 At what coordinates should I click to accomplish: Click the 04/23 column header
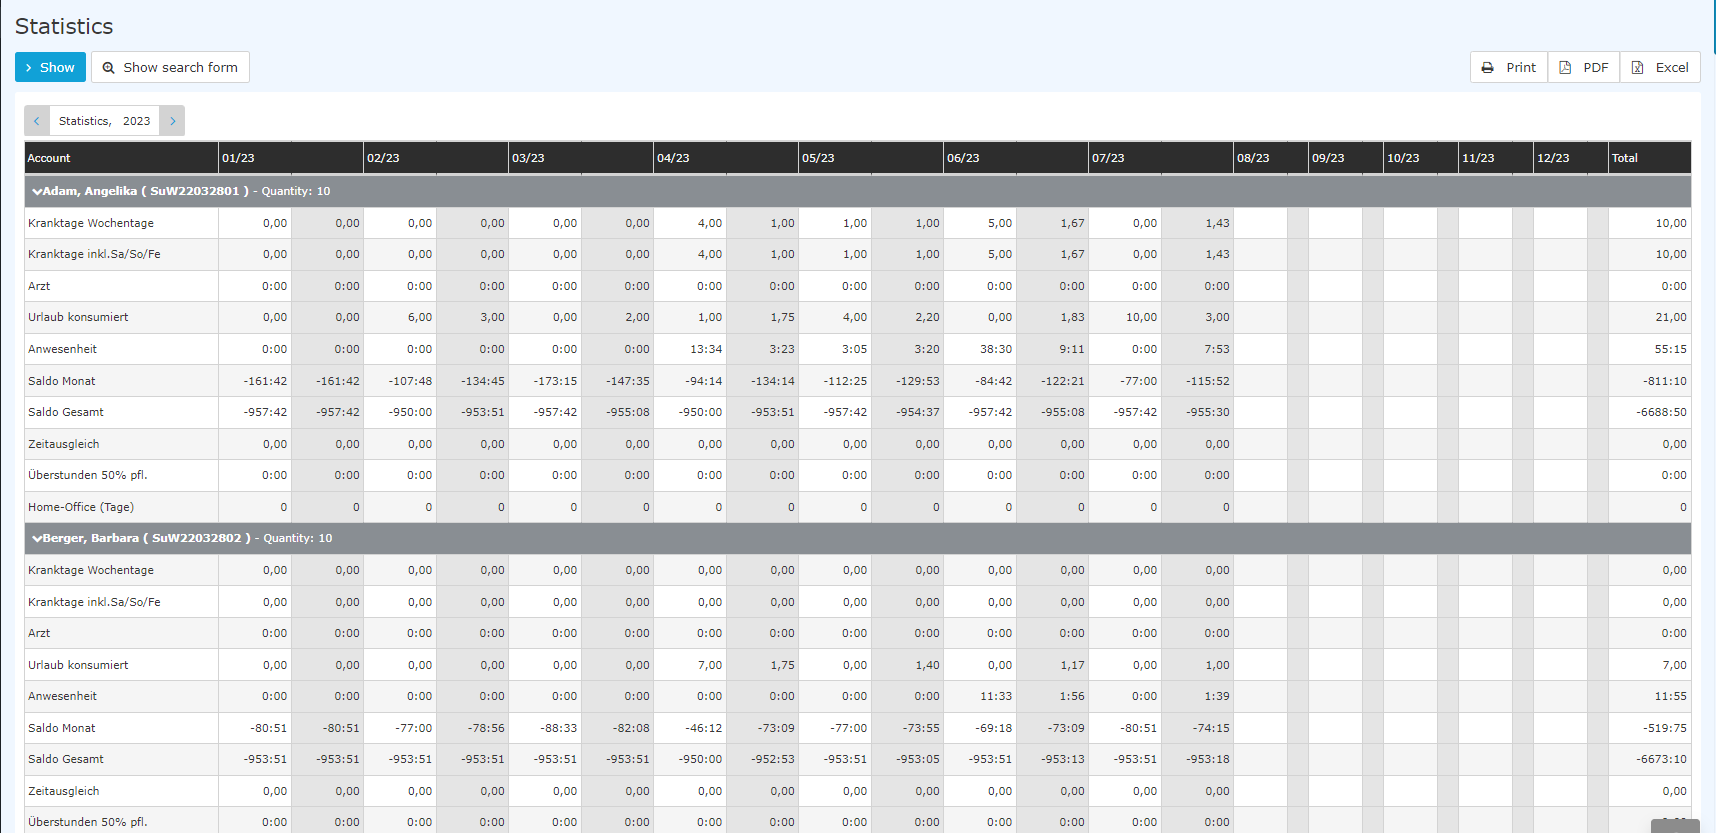click(726, 158)
